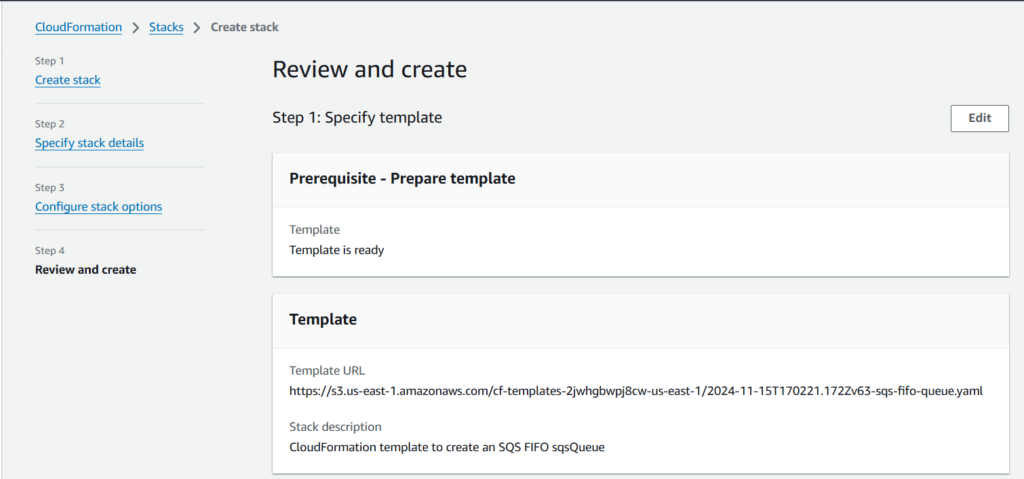
Task: Go to the Stacks breadcrumb link
Action: click(x=166, y=27)
